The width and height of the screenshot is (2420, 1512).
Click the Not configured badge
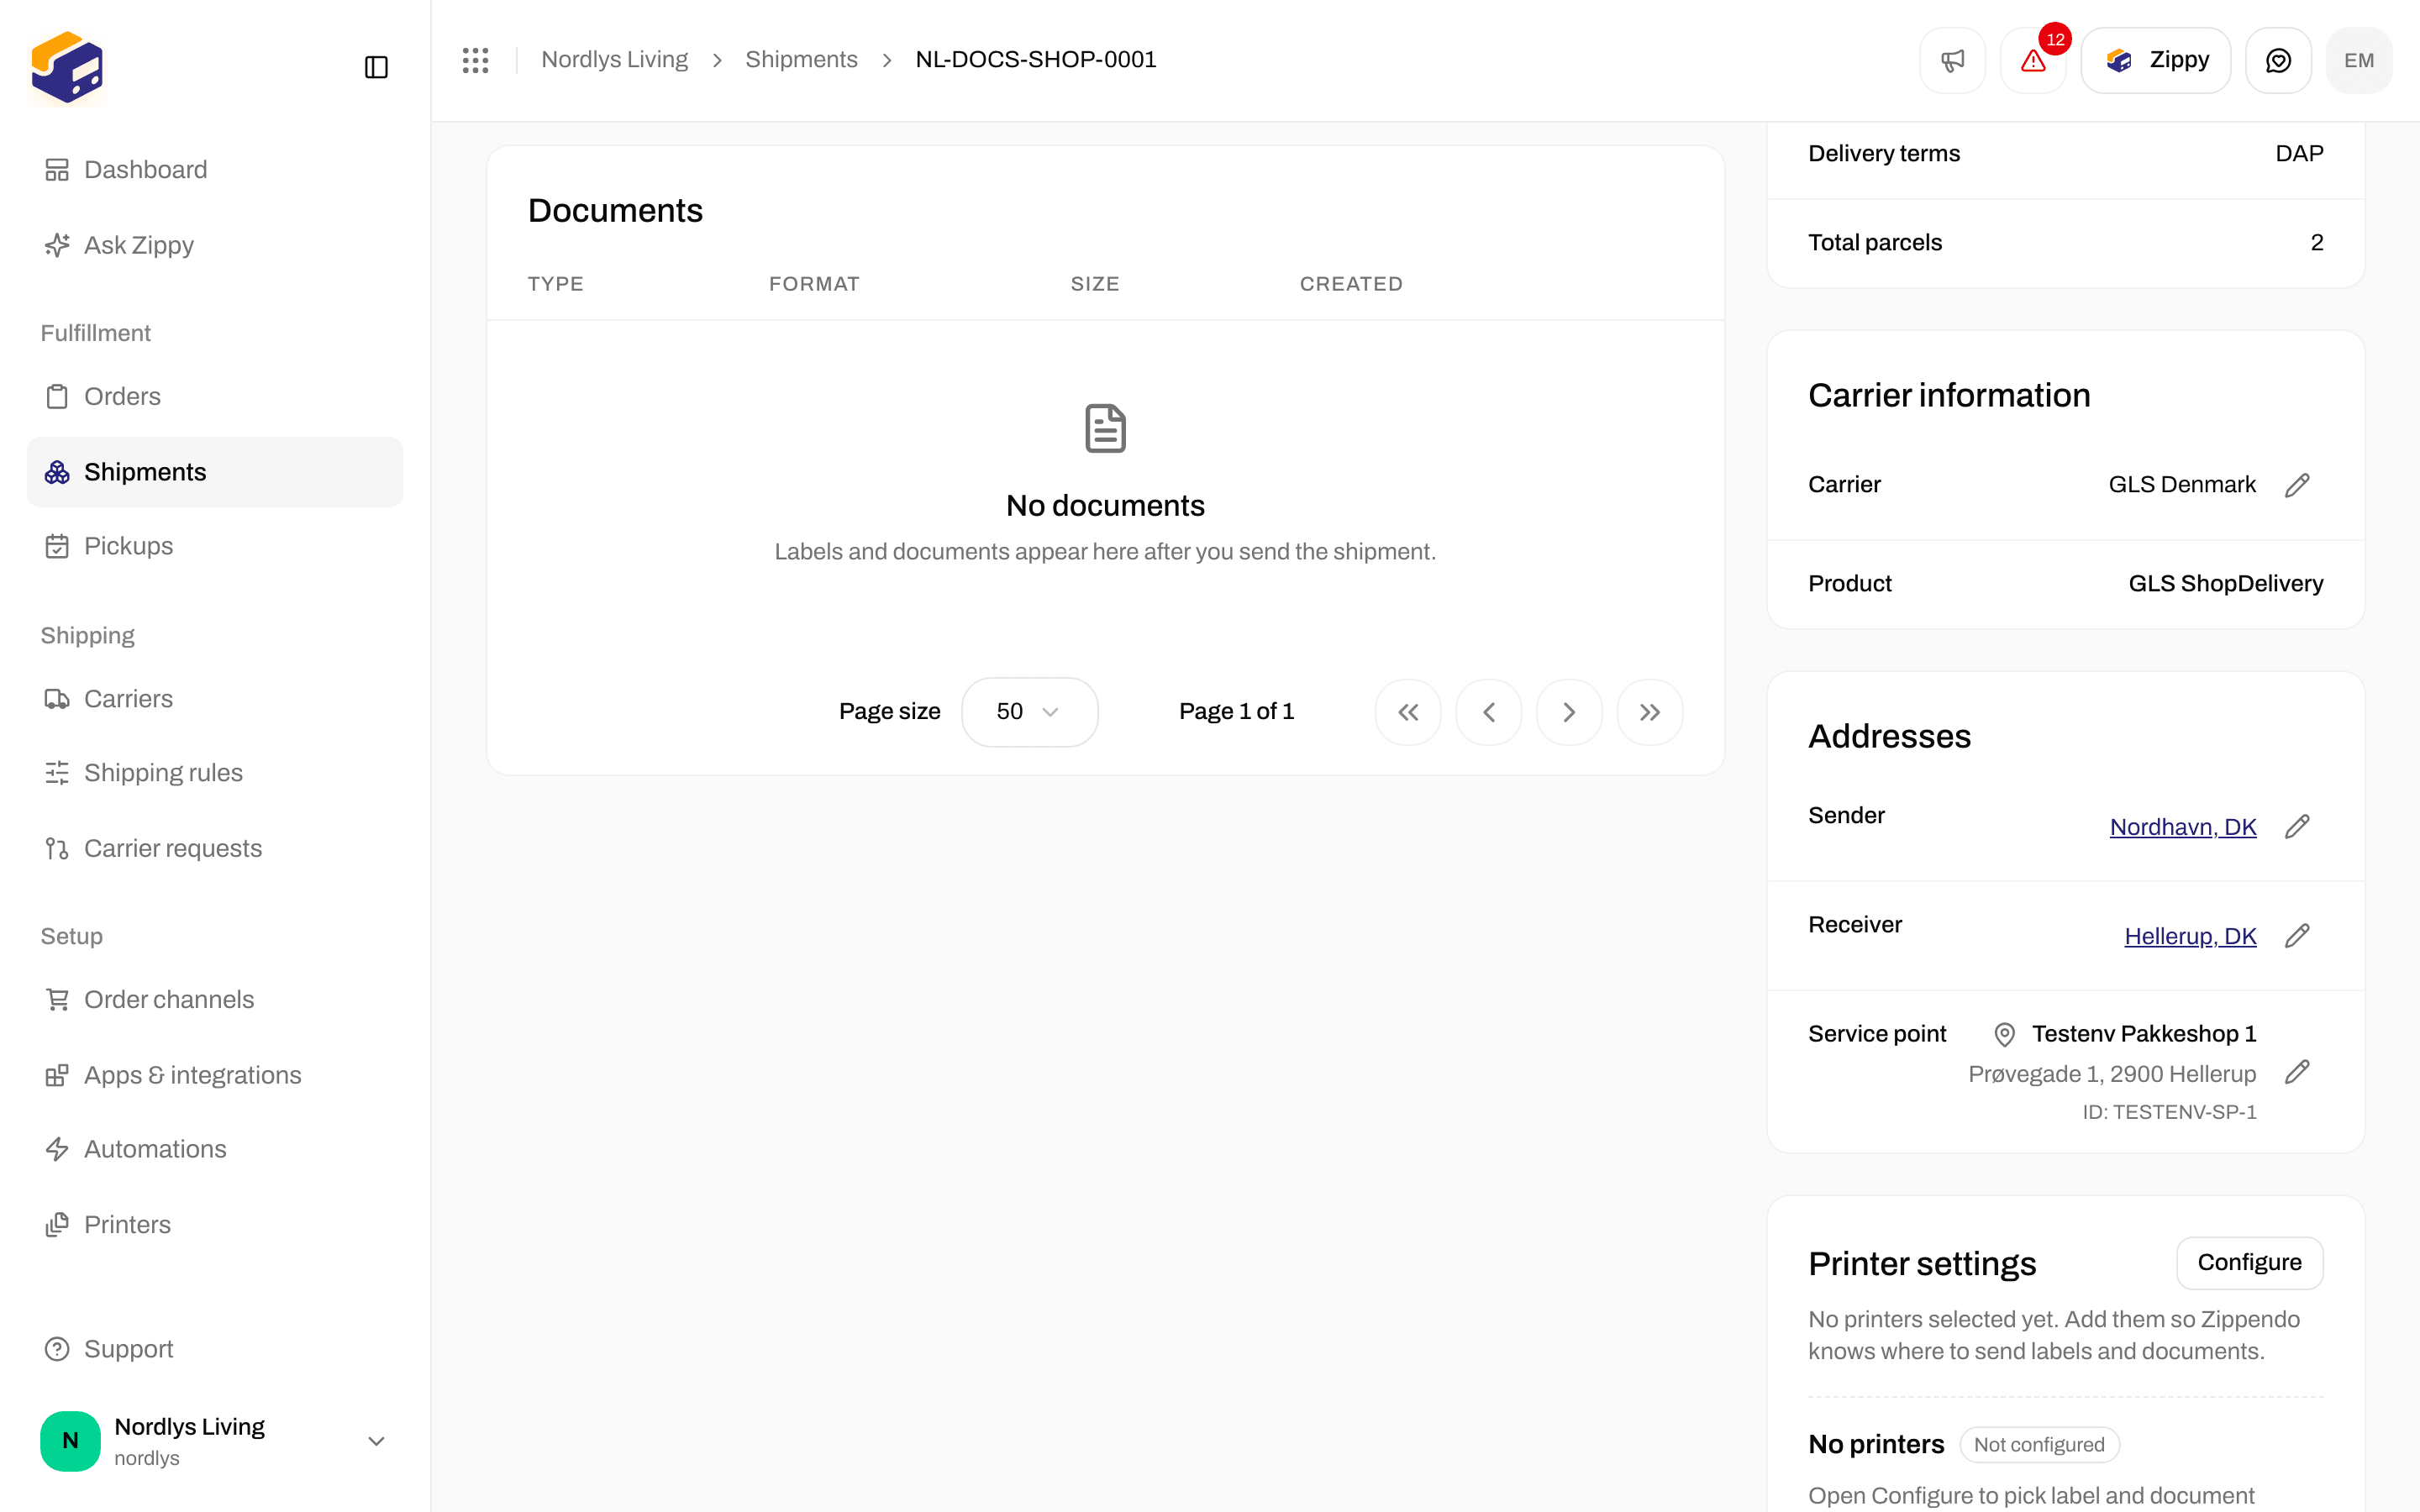point(2039,1445)
